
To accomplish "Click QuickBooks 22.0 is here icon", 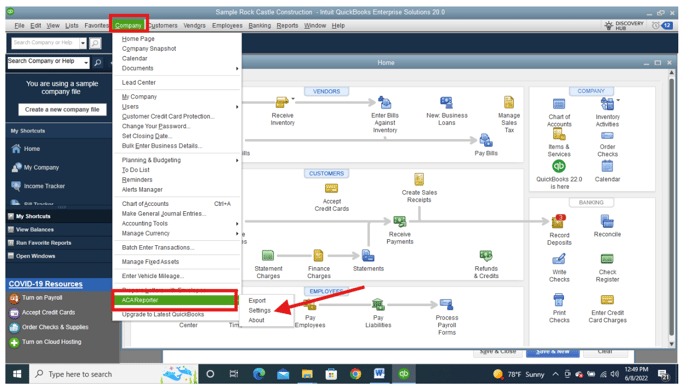I will pyautogui.click(x=559, y=166).
